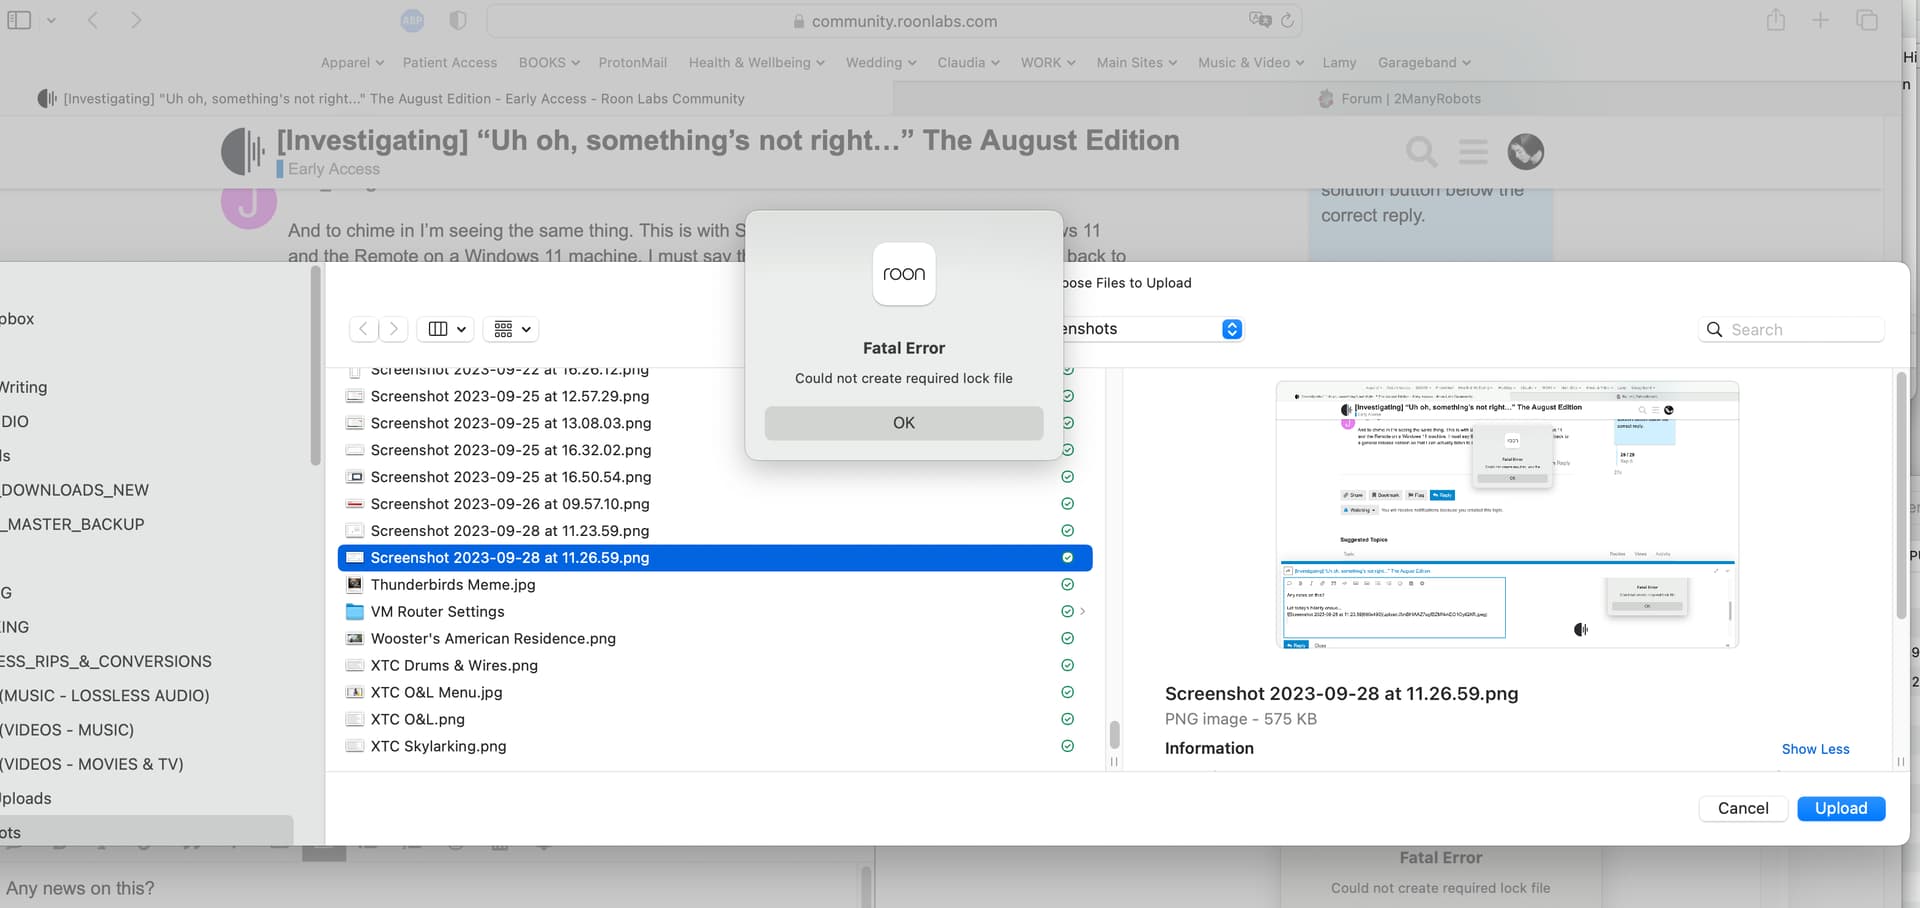Screen dimensions: 1920x908
Task: Go back with the Safari back arrow
Action: tap(93, 20)
